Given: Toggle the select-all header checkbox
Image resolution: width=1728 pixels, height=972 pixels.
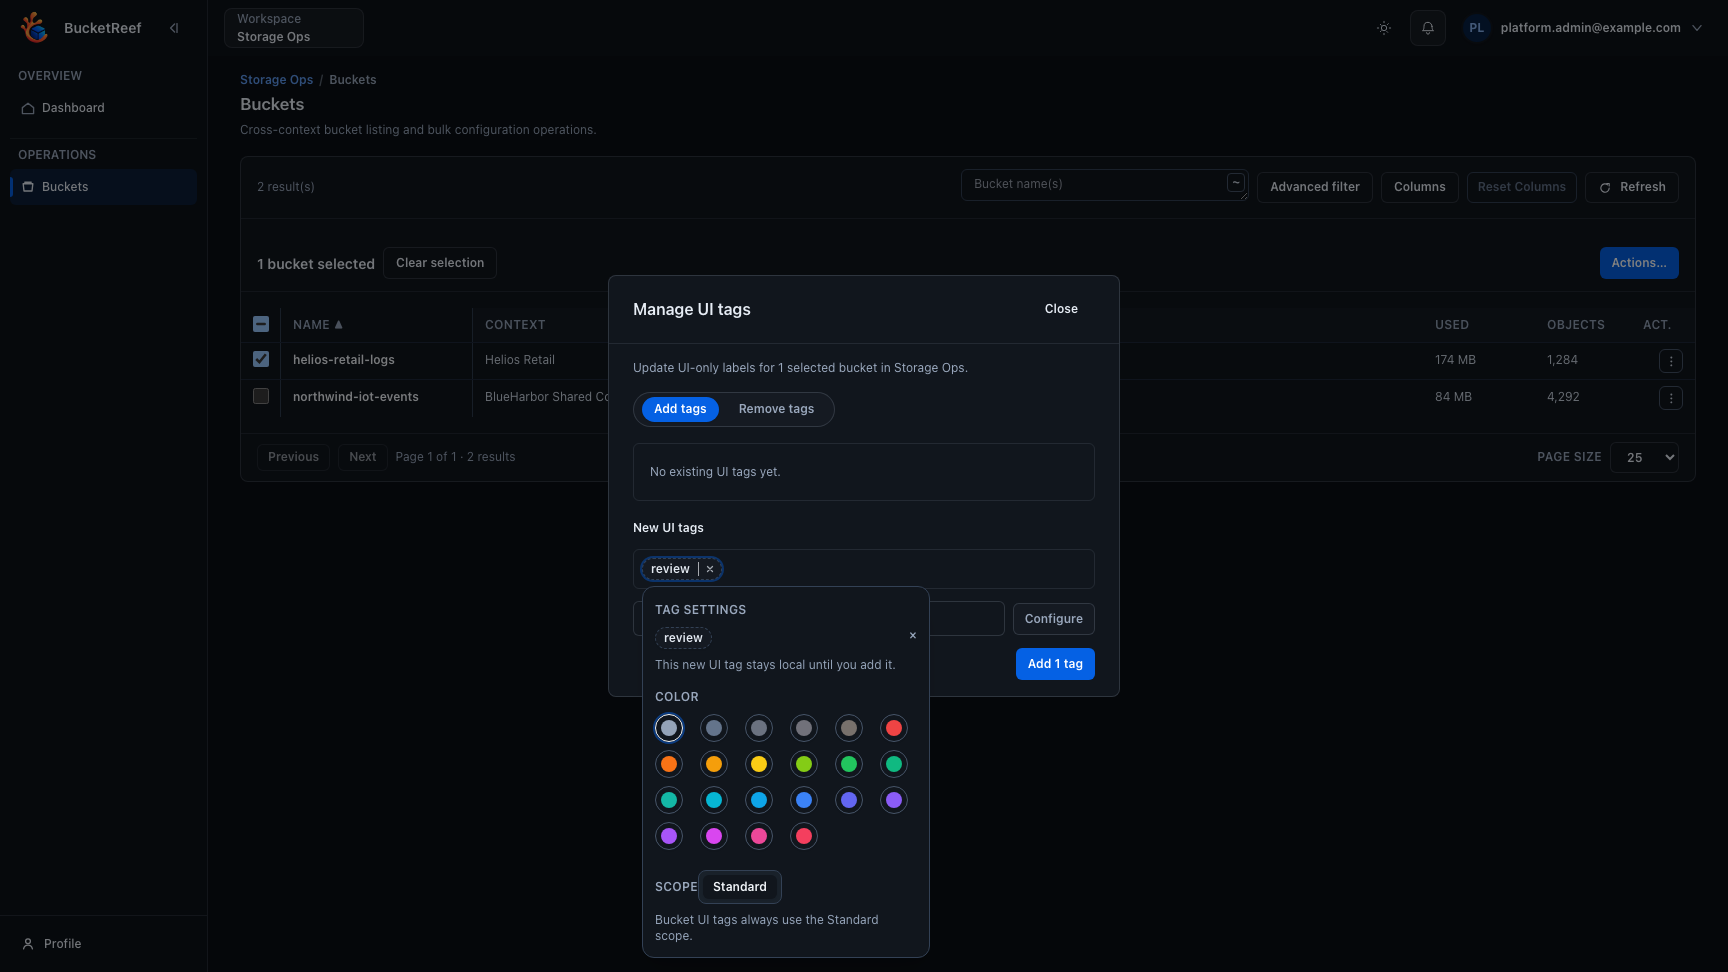Looking at the screenshot, I should point(261,324).
